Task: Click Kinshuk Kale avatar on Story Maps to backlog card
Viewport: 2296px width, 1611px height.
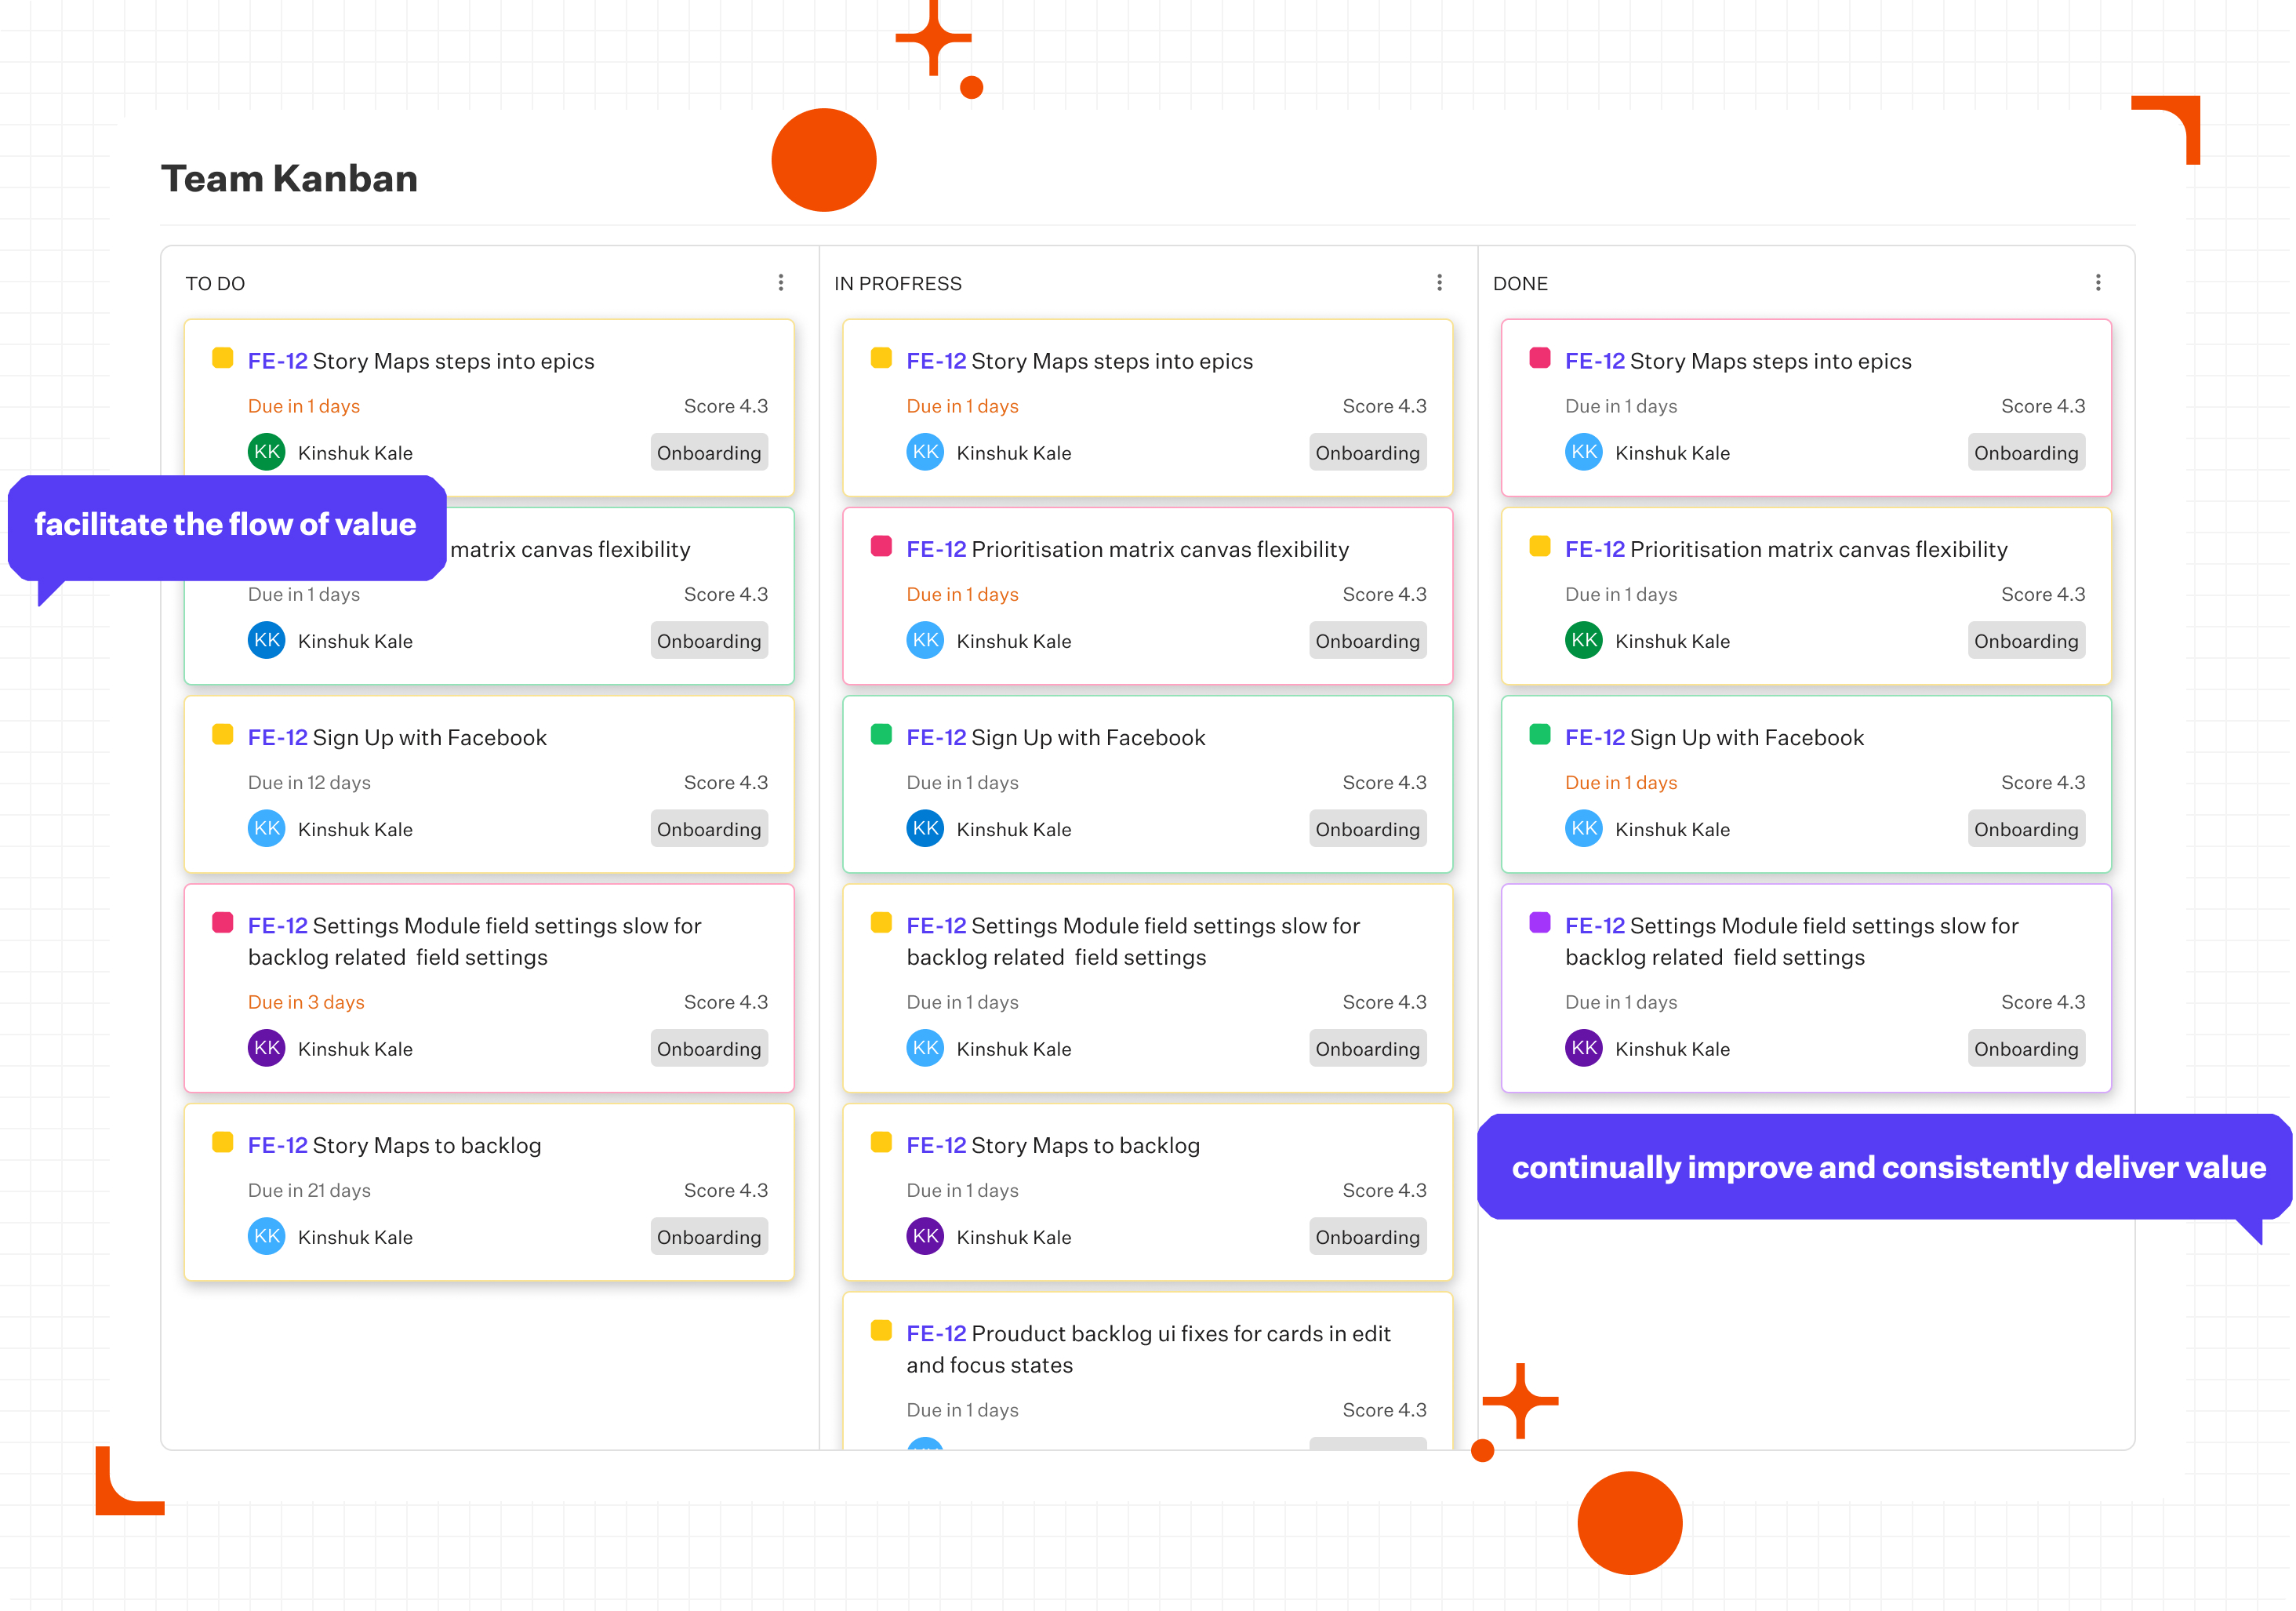Action: point(266,1236)
